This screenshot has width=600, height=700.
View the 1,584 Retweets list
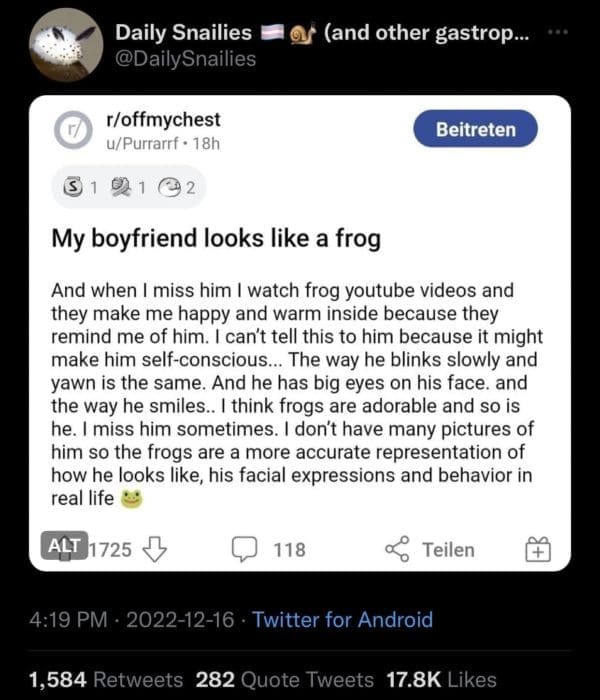click(x=106, y=680)
